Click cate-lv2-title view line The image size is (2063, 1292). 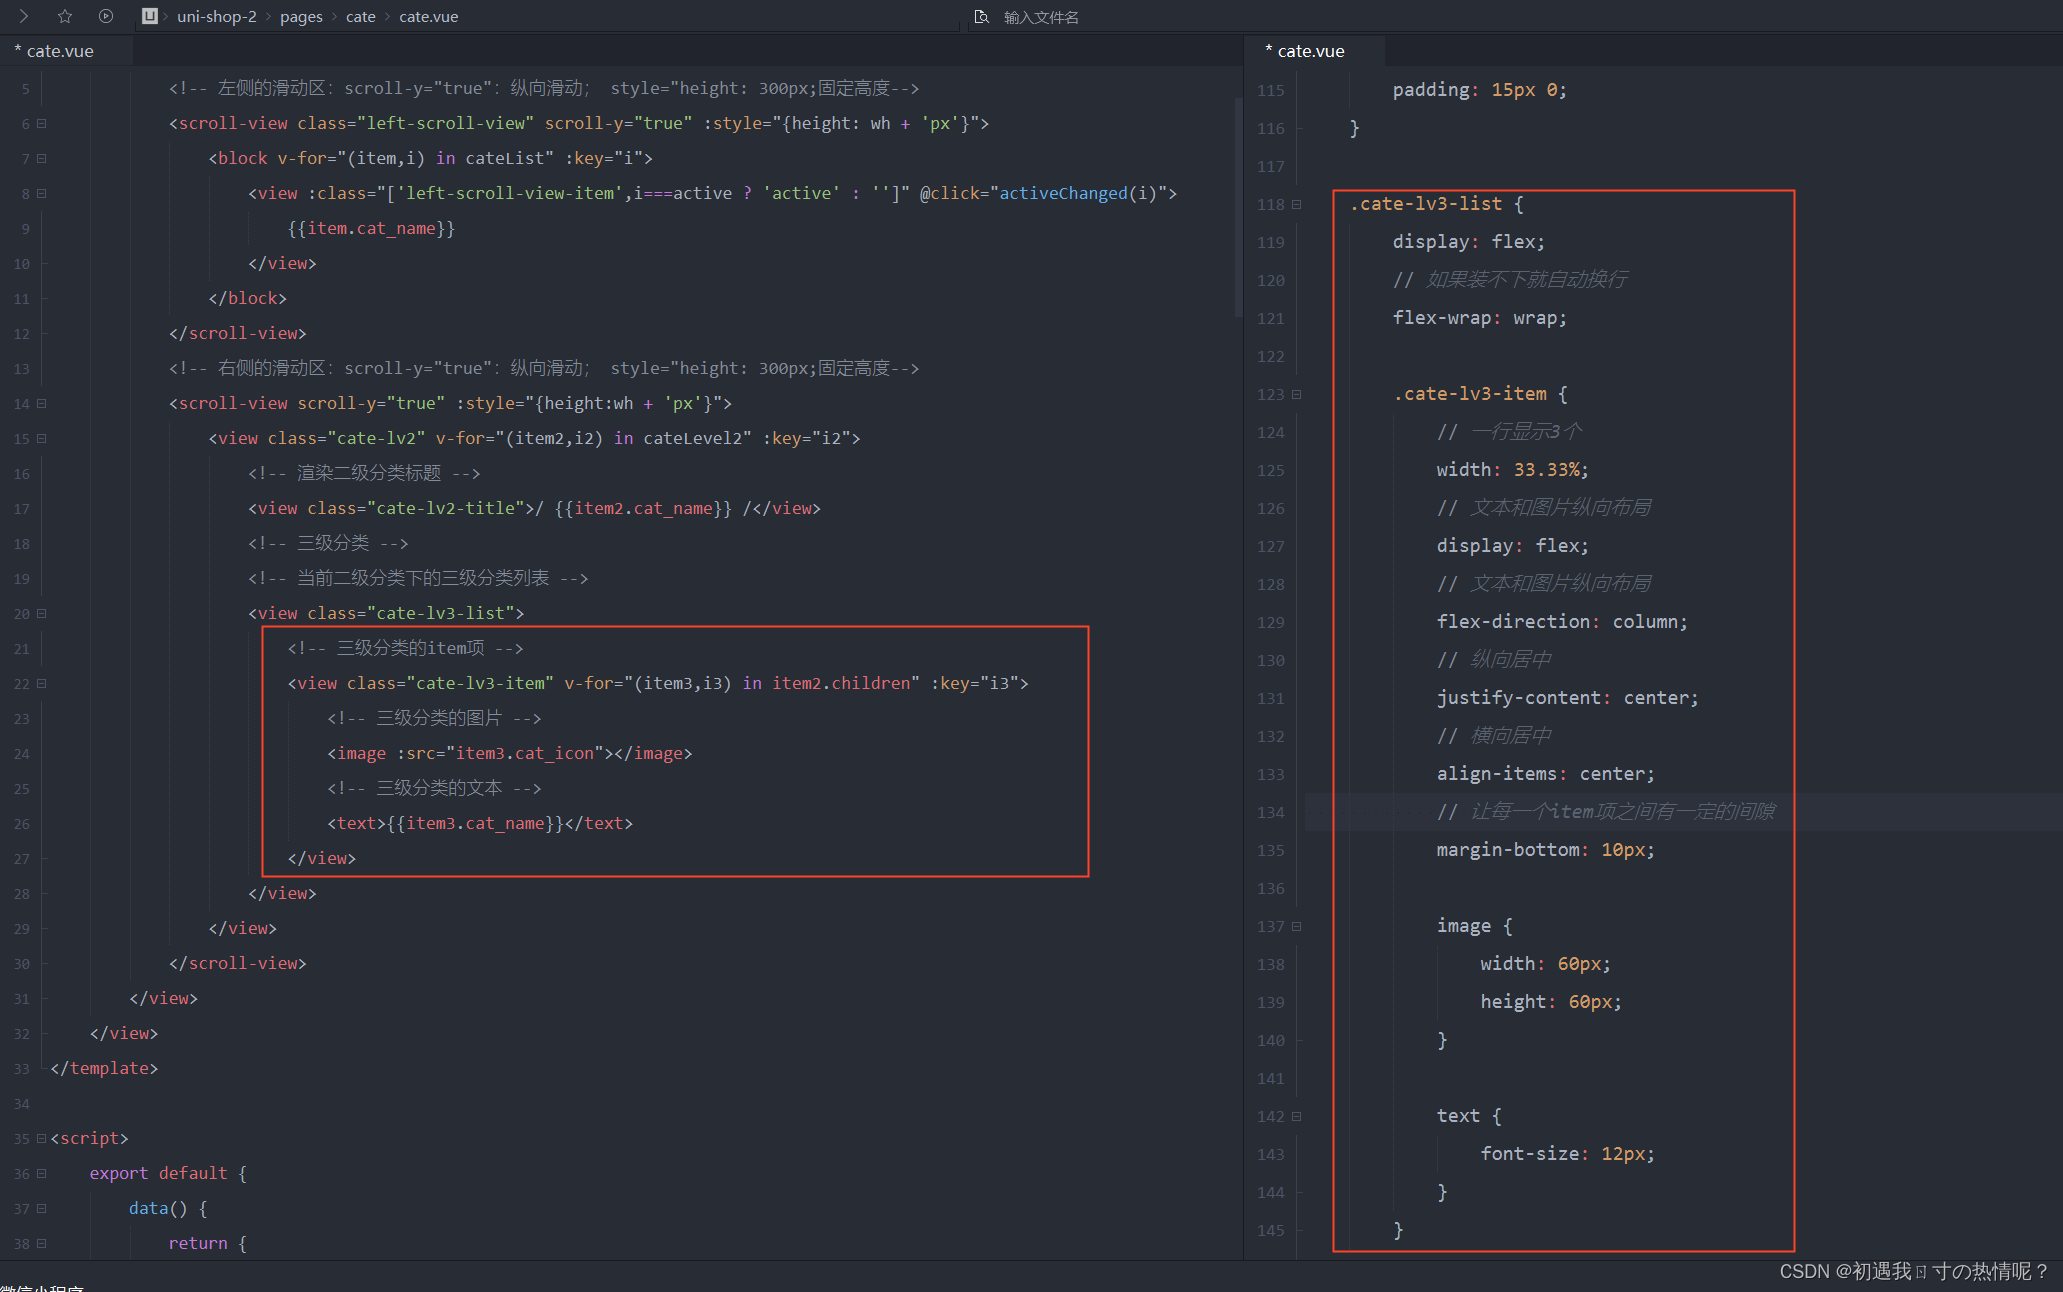pyautogui.click(x=534, y=508)
